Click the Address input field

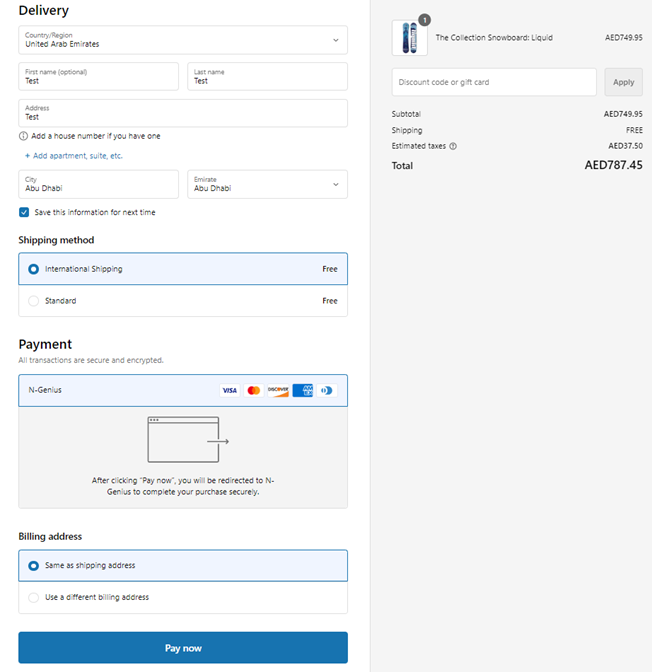tap(183, 113)
